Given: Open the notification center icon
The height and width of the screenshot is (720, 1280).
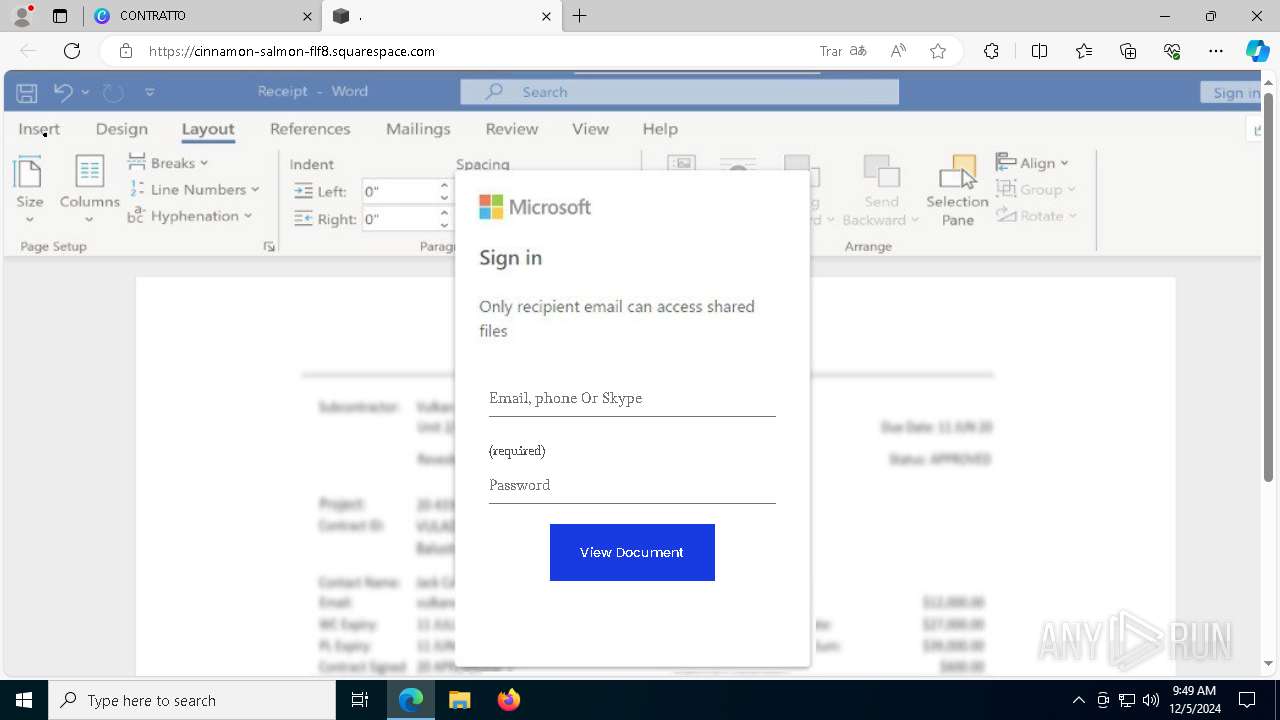Looking at the screenshot, I should coord(1247,700).
